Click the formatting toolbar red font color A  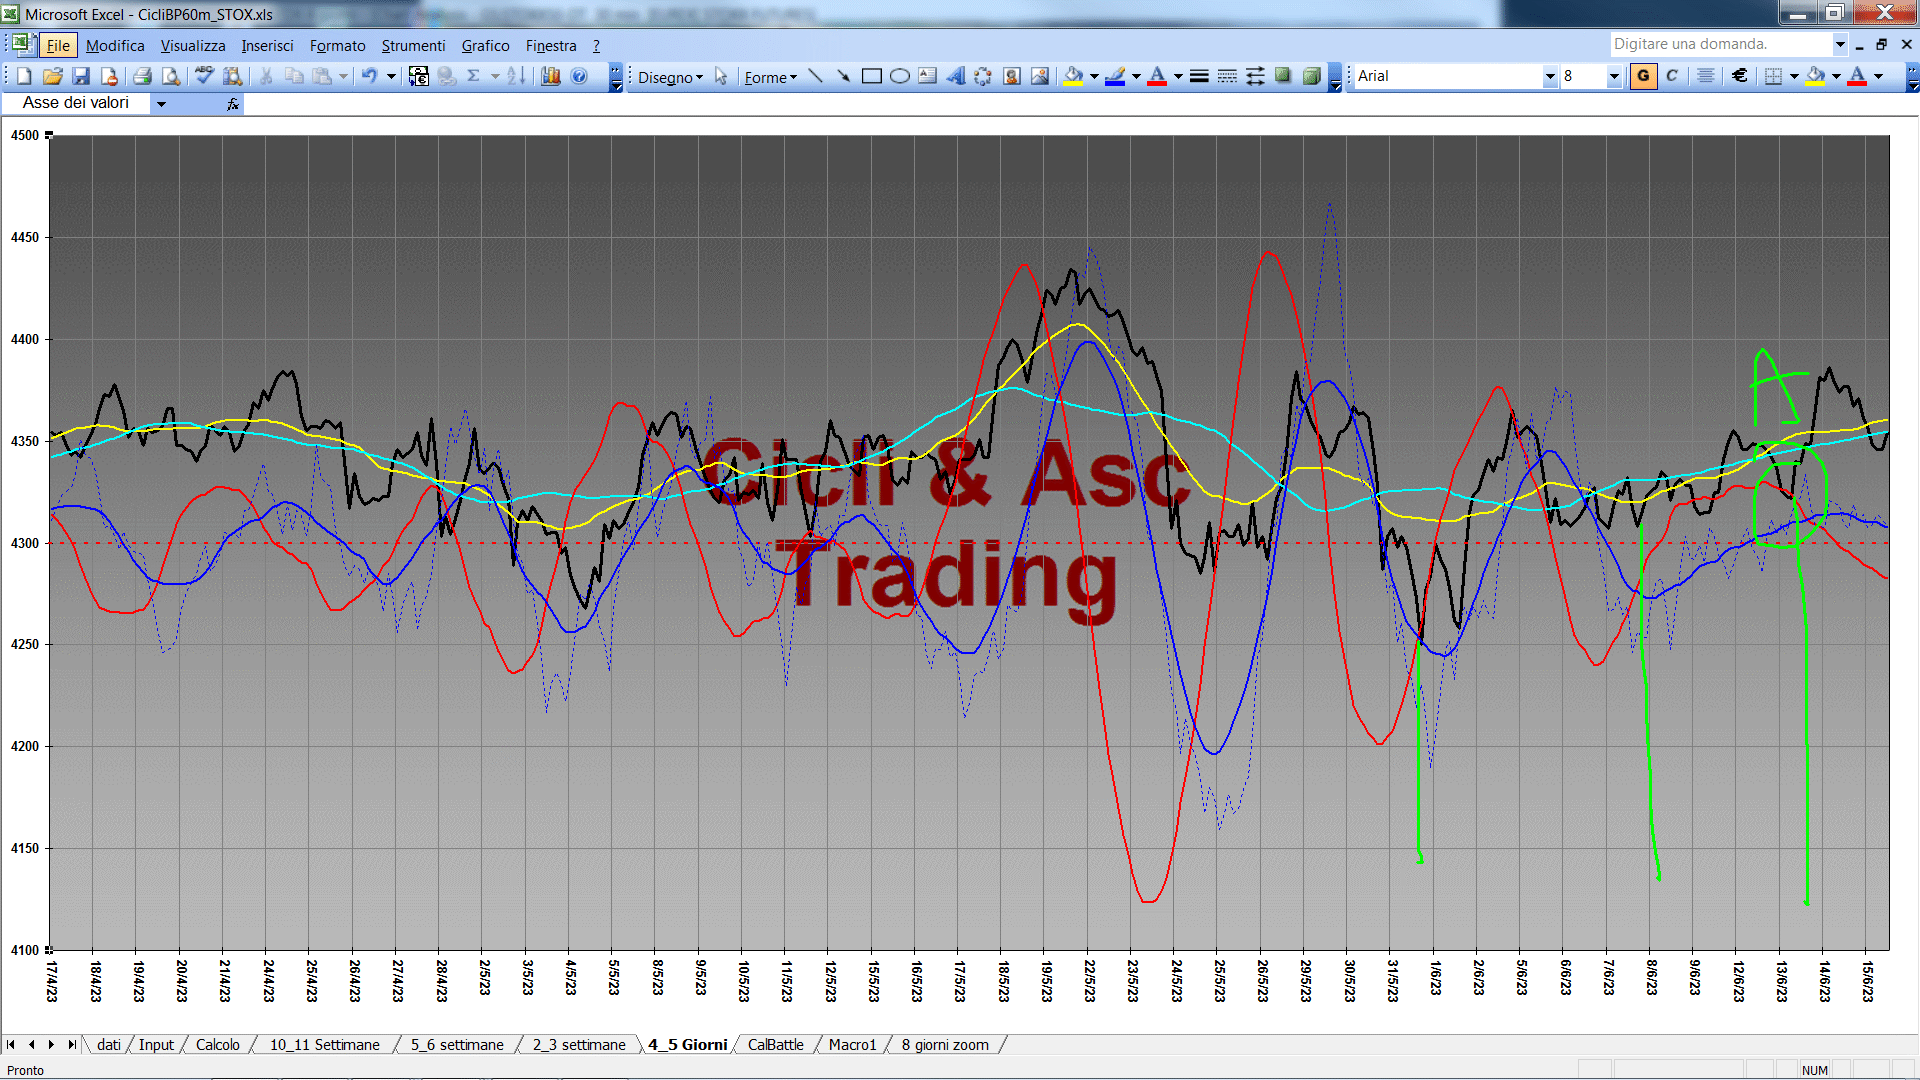coord(1857,76)
